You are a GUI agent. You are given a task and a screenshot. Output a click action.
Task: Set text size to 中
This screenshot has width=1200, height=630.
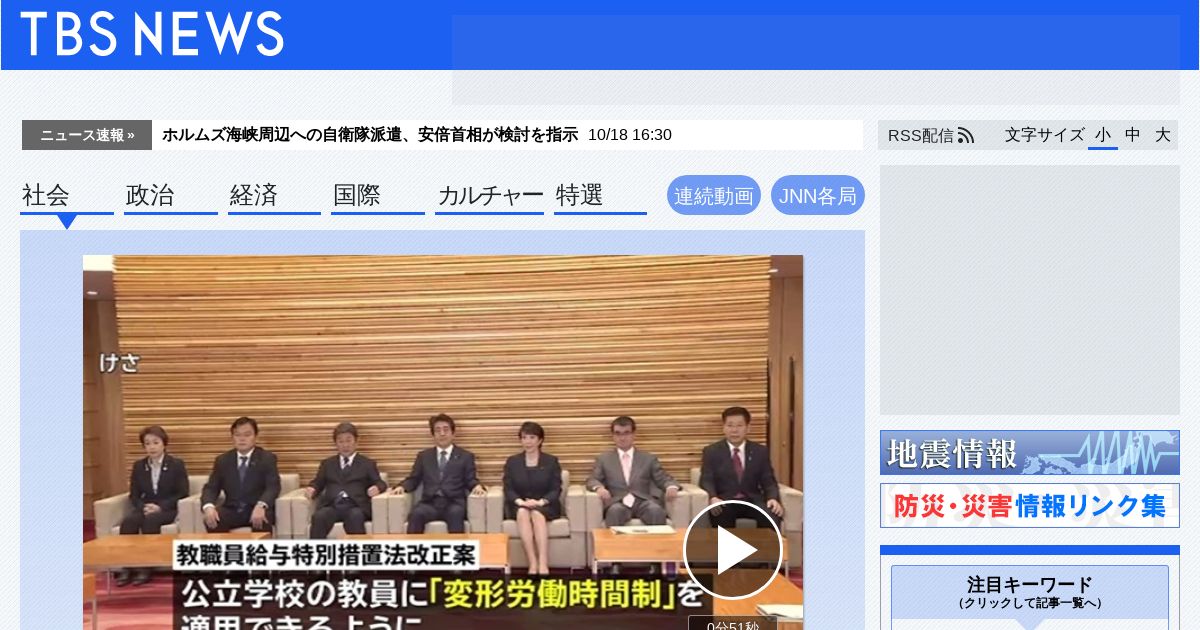click(1133, 135)
